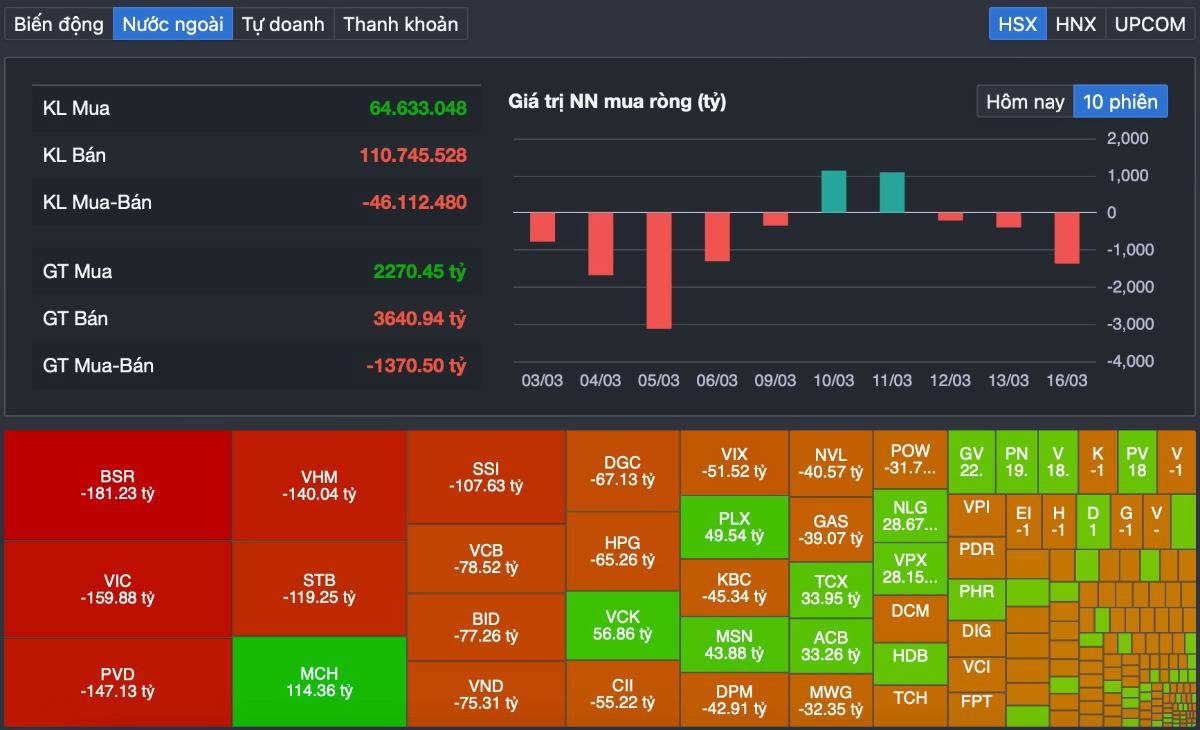1200x730 pixels.
Task: Click GT Bán value 3640.94 tỷ
Action: point(420,318)
